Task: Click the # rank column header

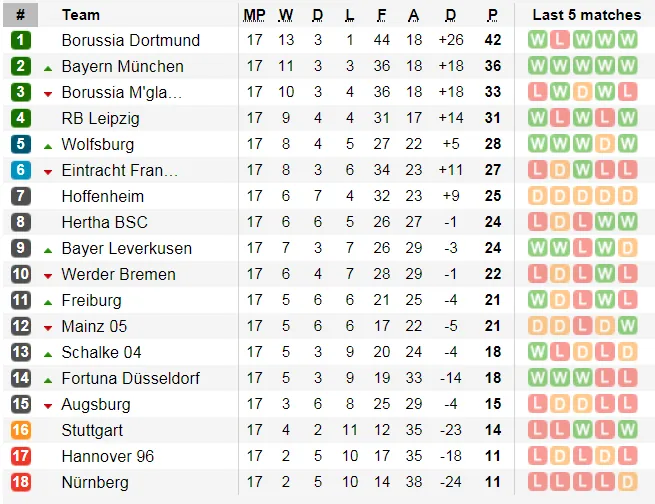Action: click(21, 15)
